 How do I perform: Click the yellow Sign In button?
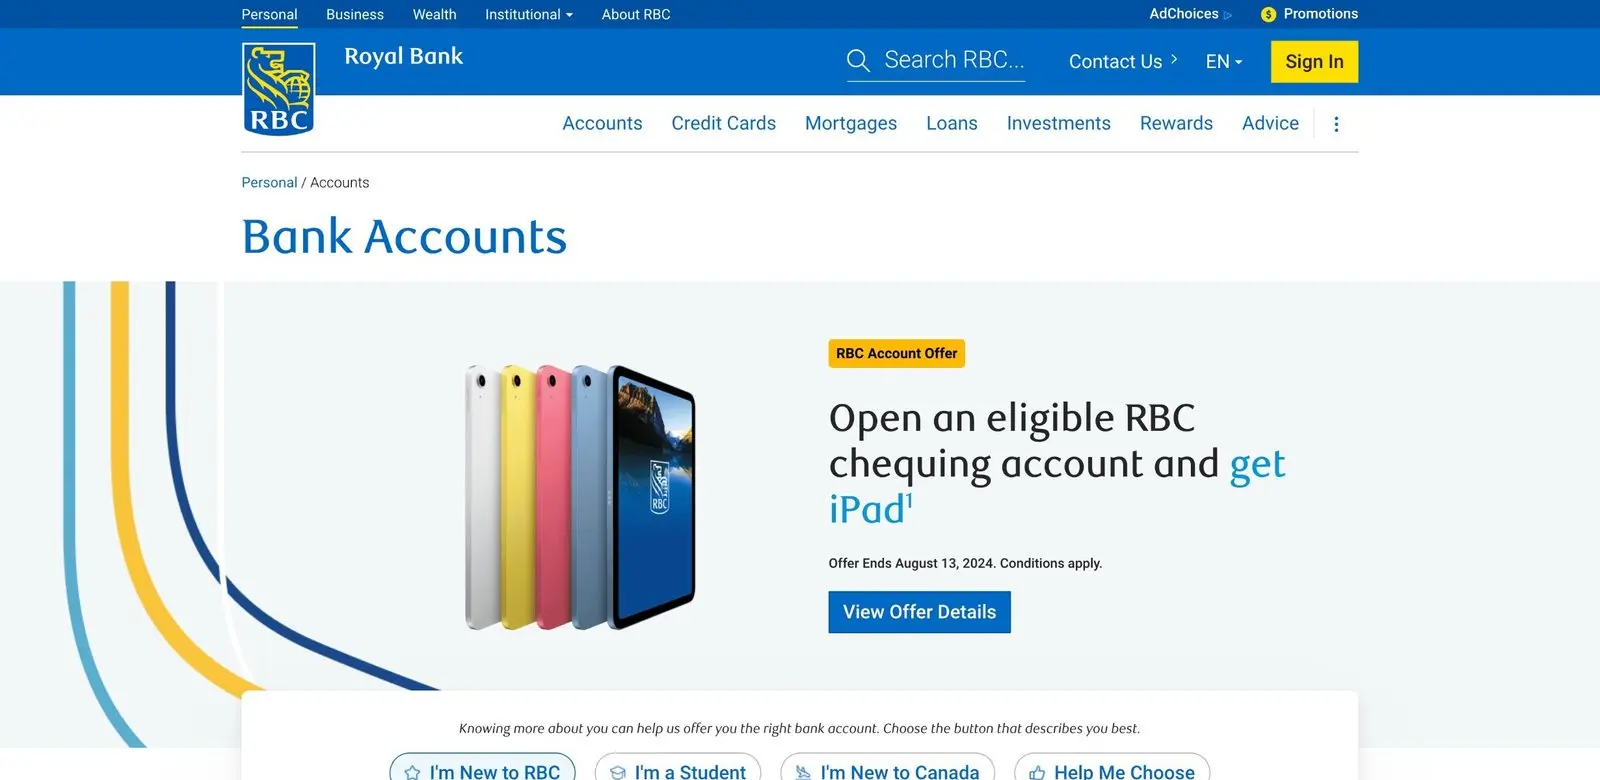[x=1314, y=61]
